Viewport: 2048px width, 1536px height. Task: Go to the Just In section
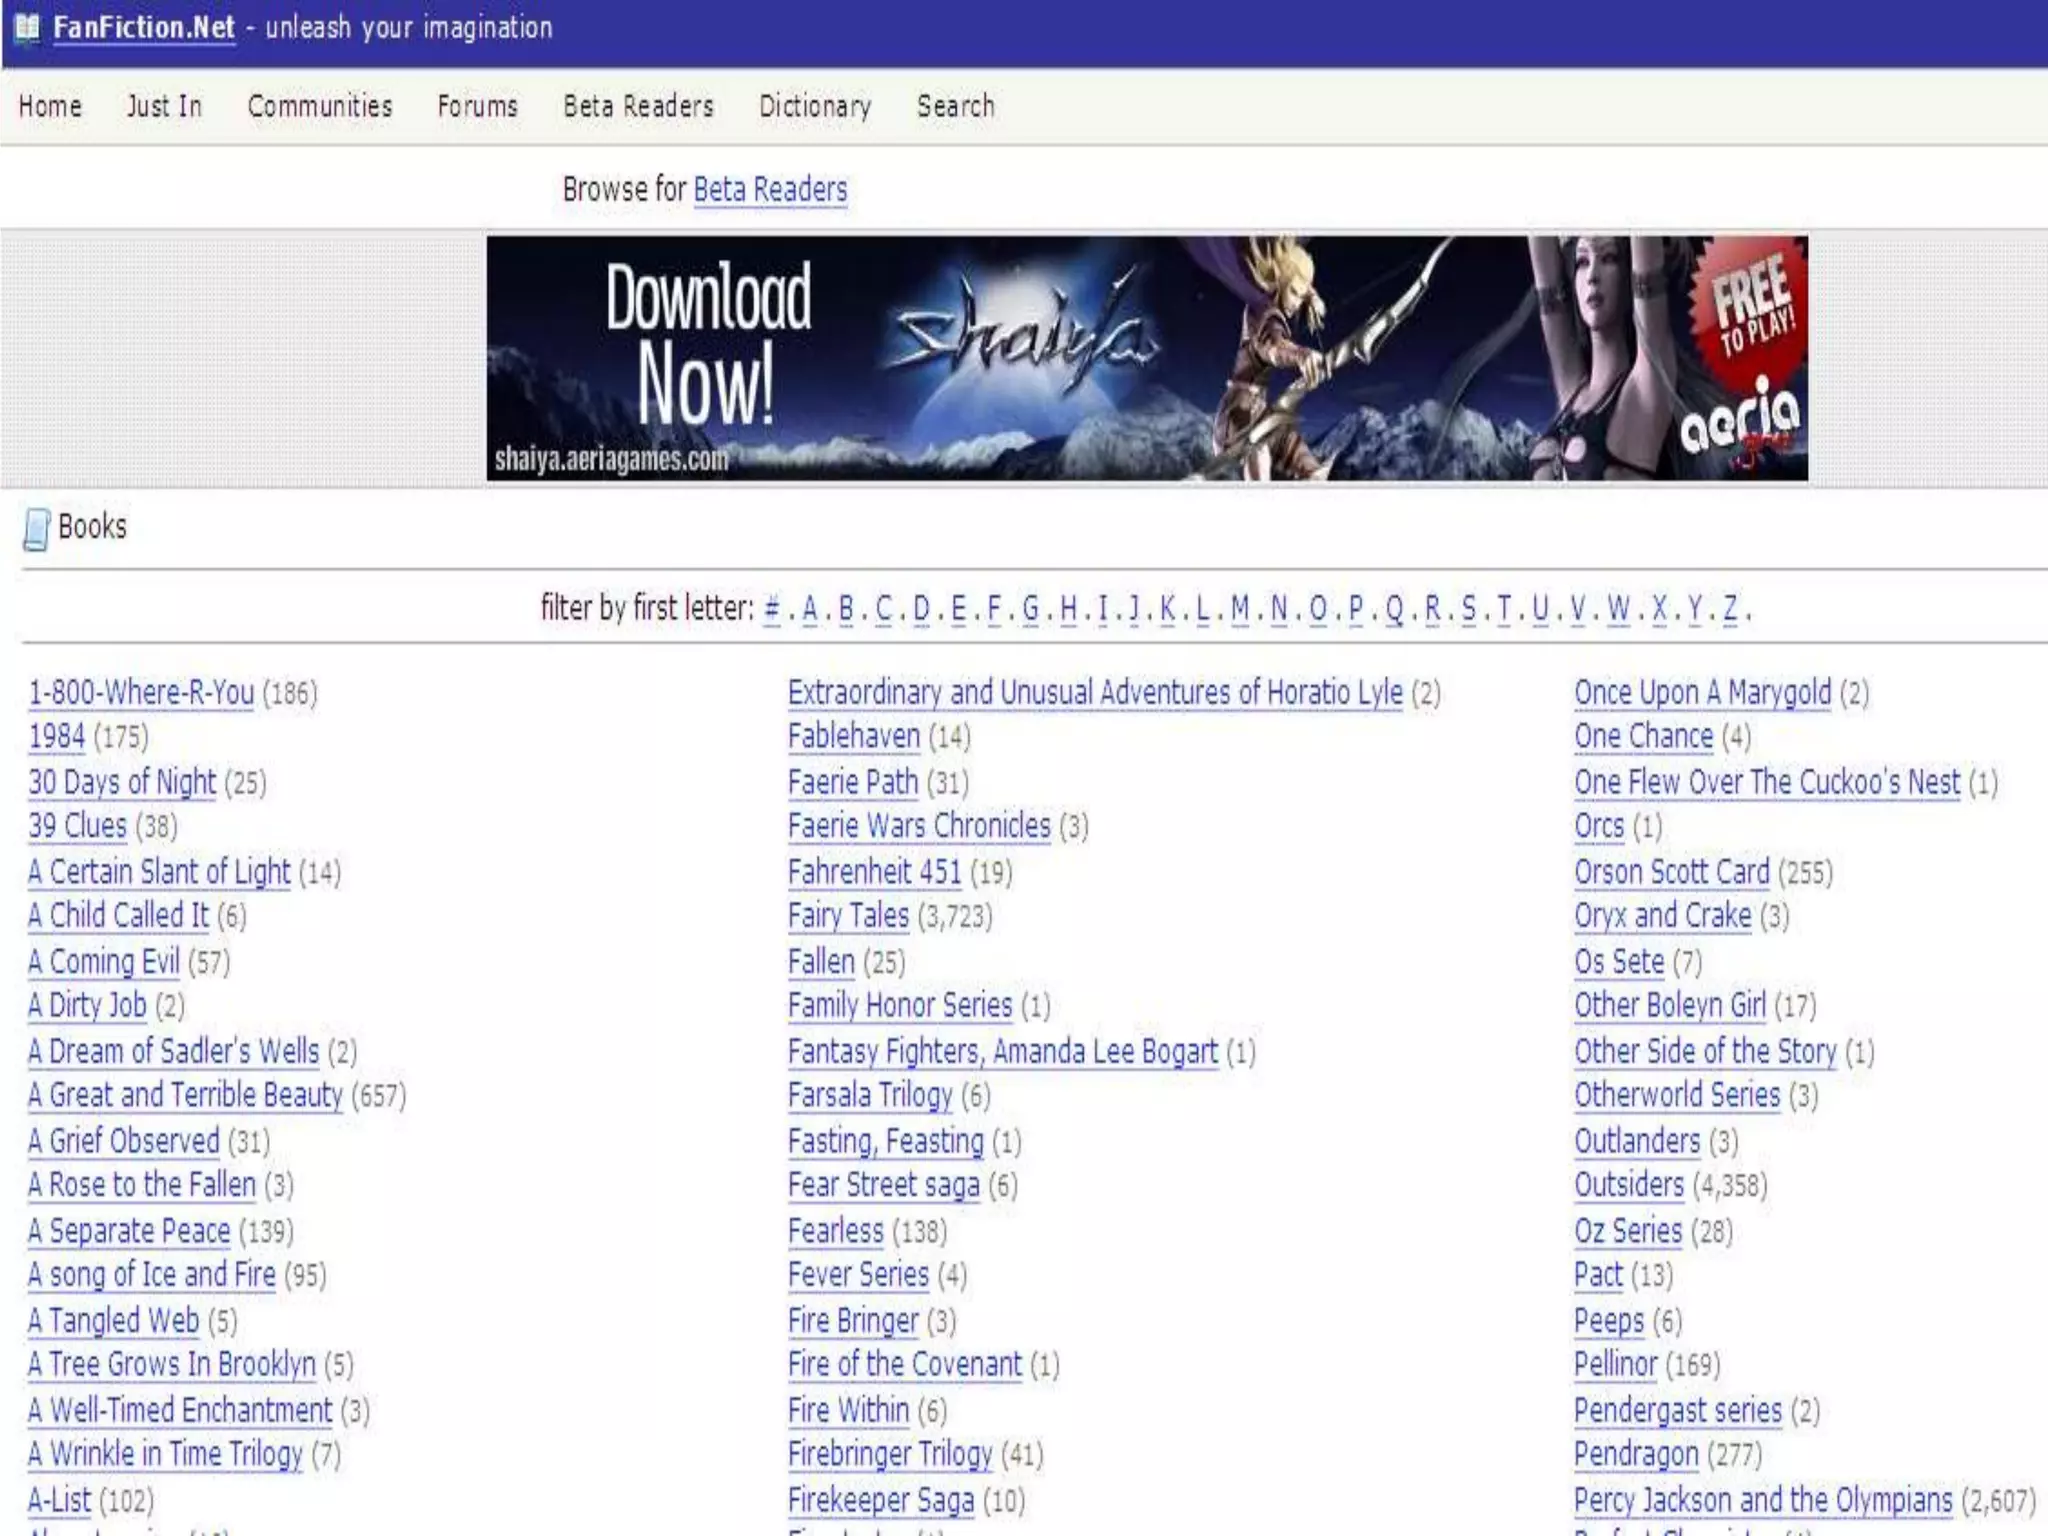click(x=164, y=106)
